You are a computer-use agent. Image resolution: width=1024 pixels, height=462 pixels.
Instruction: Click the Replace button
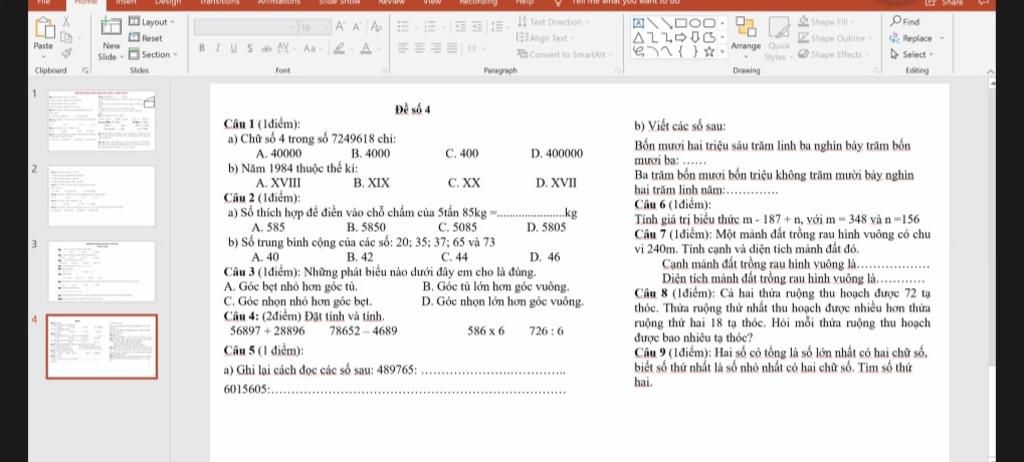(911, 38)
